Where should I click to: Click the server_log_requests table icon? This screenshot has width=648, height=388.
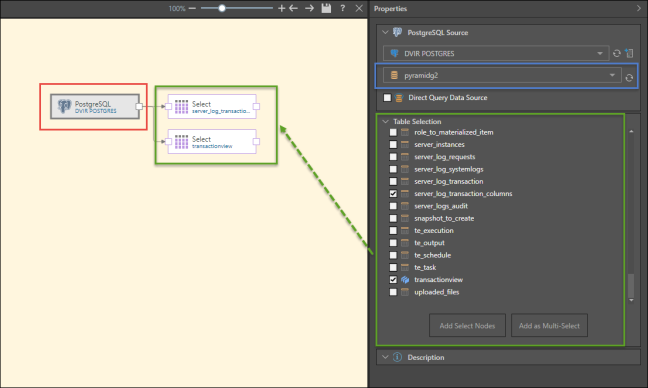point(405,157)
